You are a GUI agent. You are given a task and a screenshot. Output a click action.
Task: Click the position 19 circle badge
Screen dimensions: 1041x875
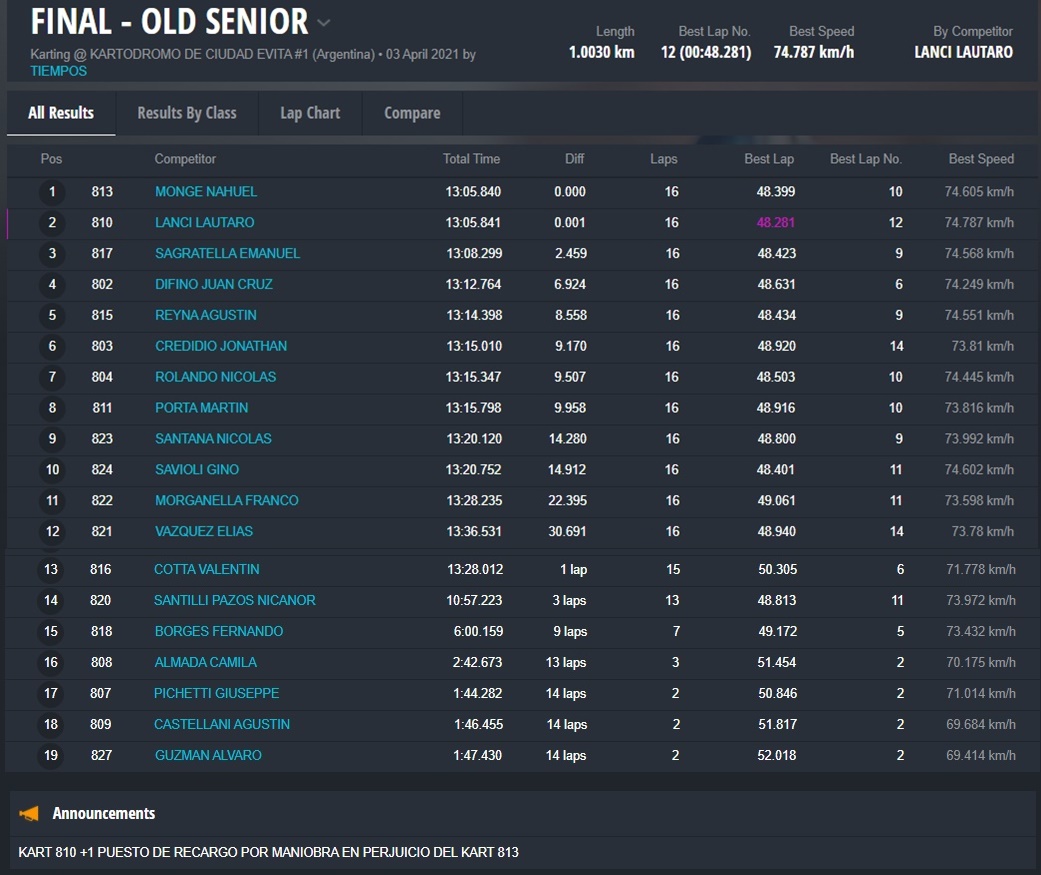51,756
